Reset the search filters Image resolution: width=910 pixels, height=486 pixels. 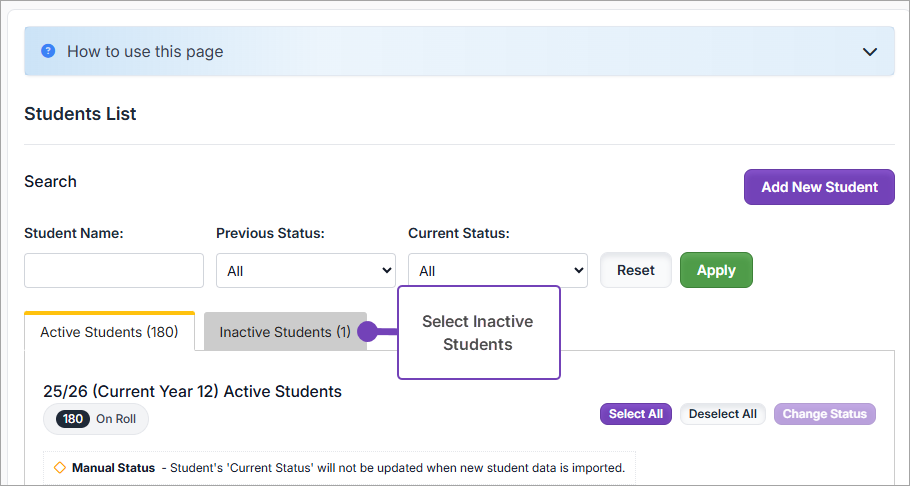636,270
